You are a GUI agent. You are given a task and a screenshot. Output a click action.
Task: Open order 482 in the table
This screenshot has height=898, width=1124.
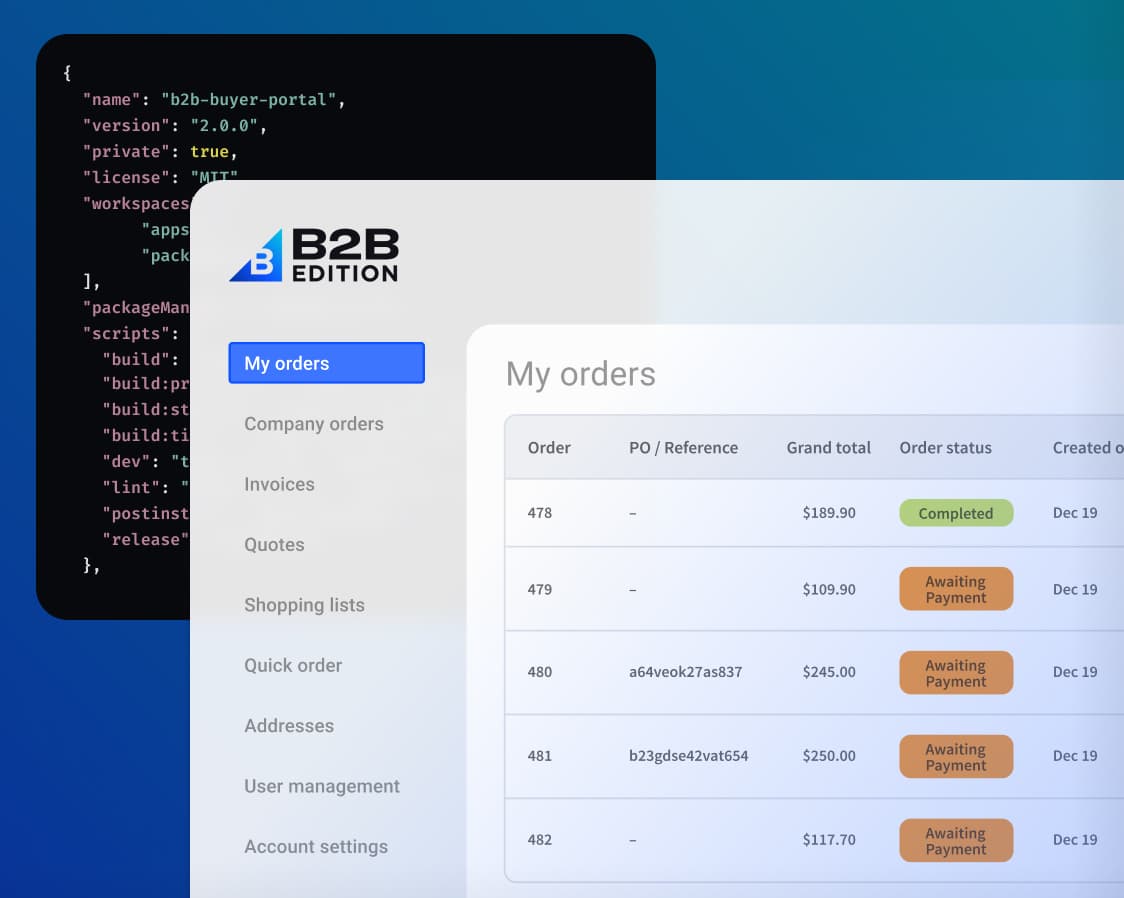tap(540, 840)
